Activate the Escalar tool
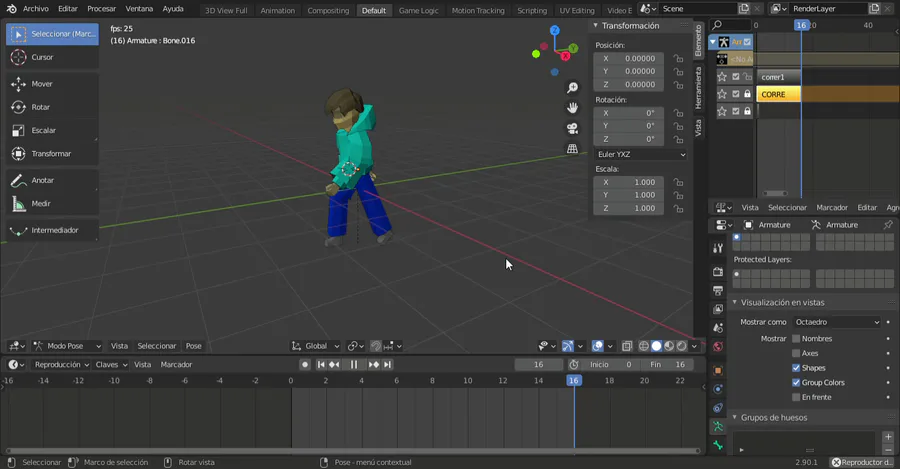 pos(52,130)
